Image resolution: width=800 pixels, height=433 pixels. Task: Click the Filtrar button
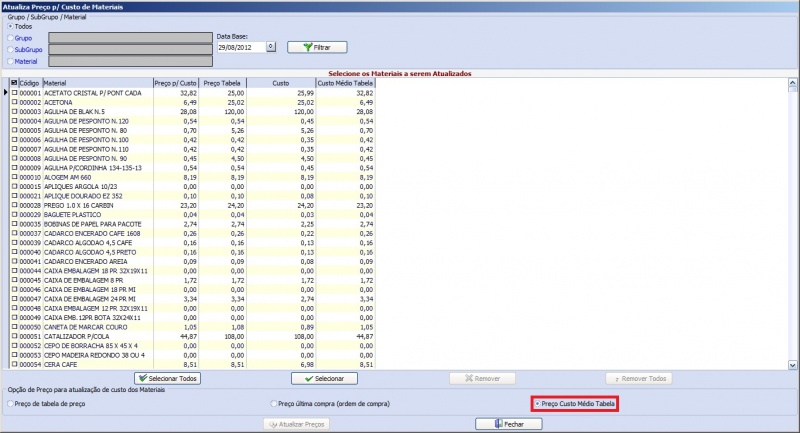[317, 47]
